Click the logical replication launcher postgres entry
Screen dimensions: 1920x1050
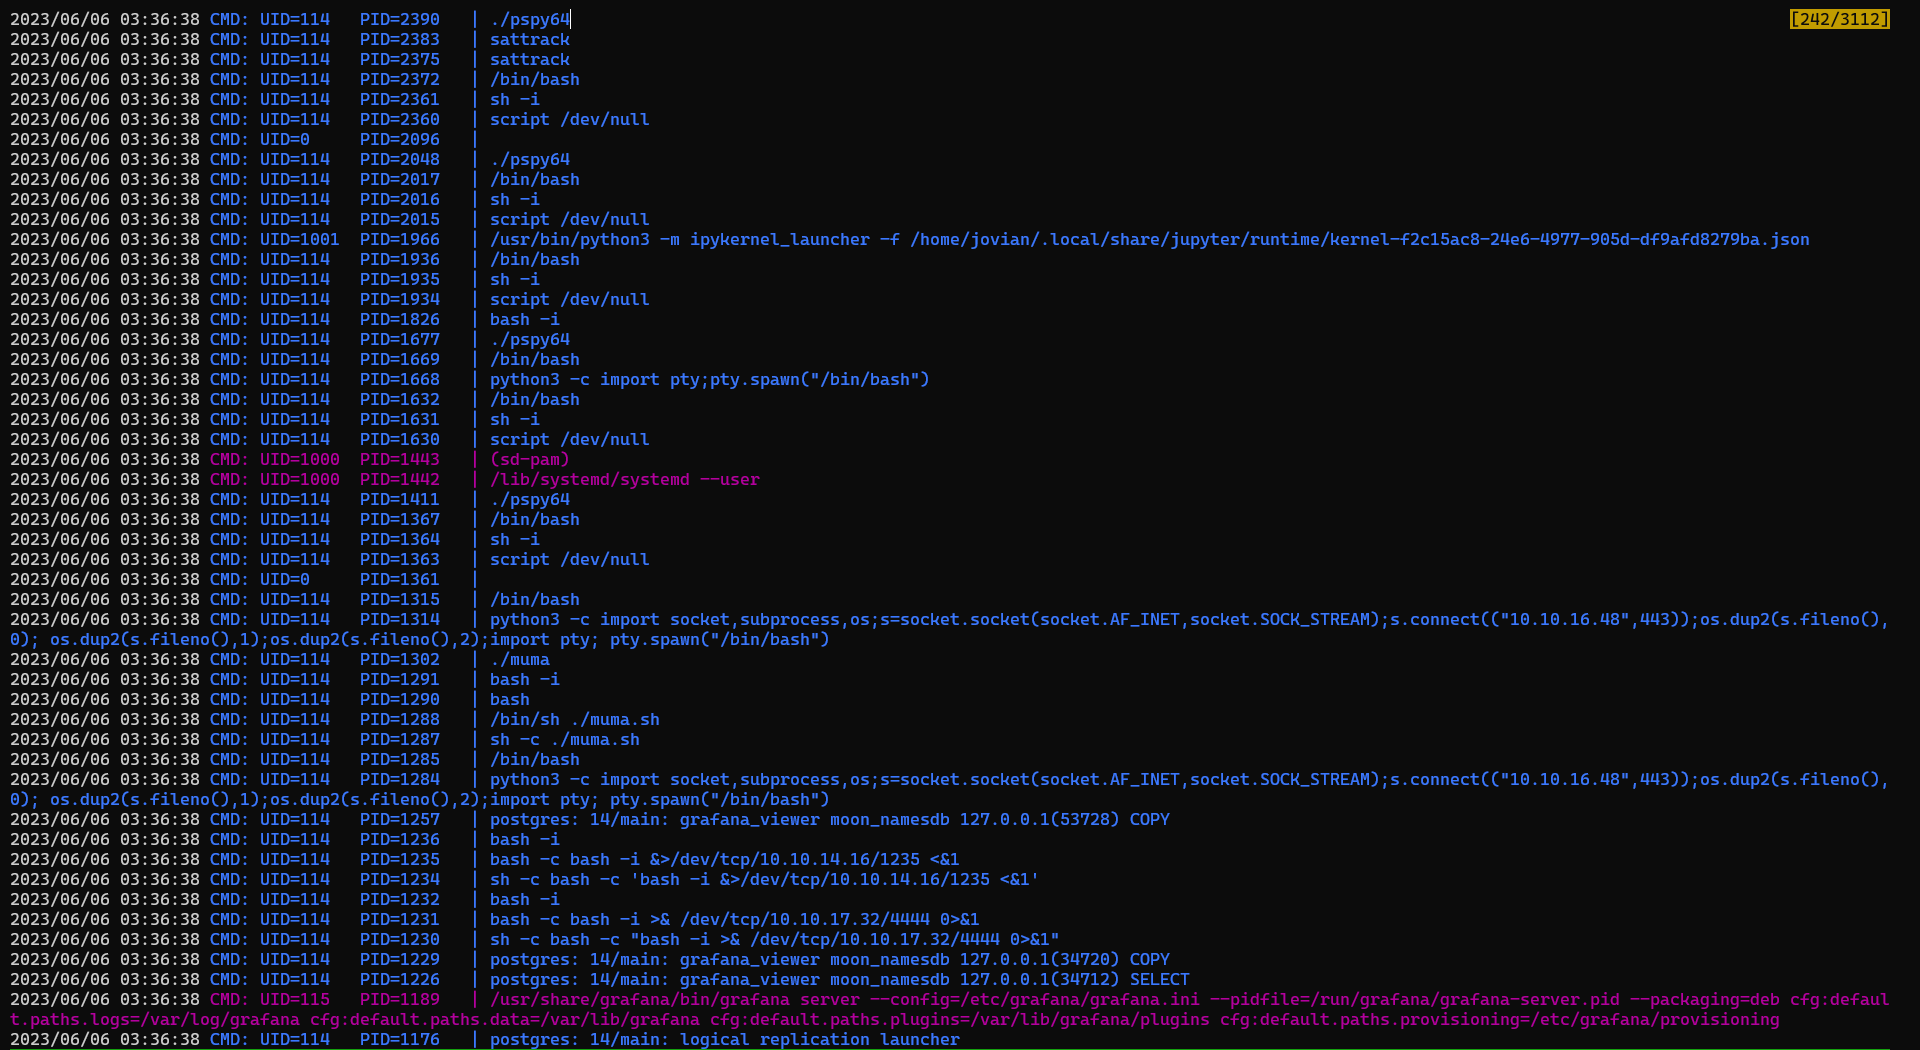tap(723, 1039)
